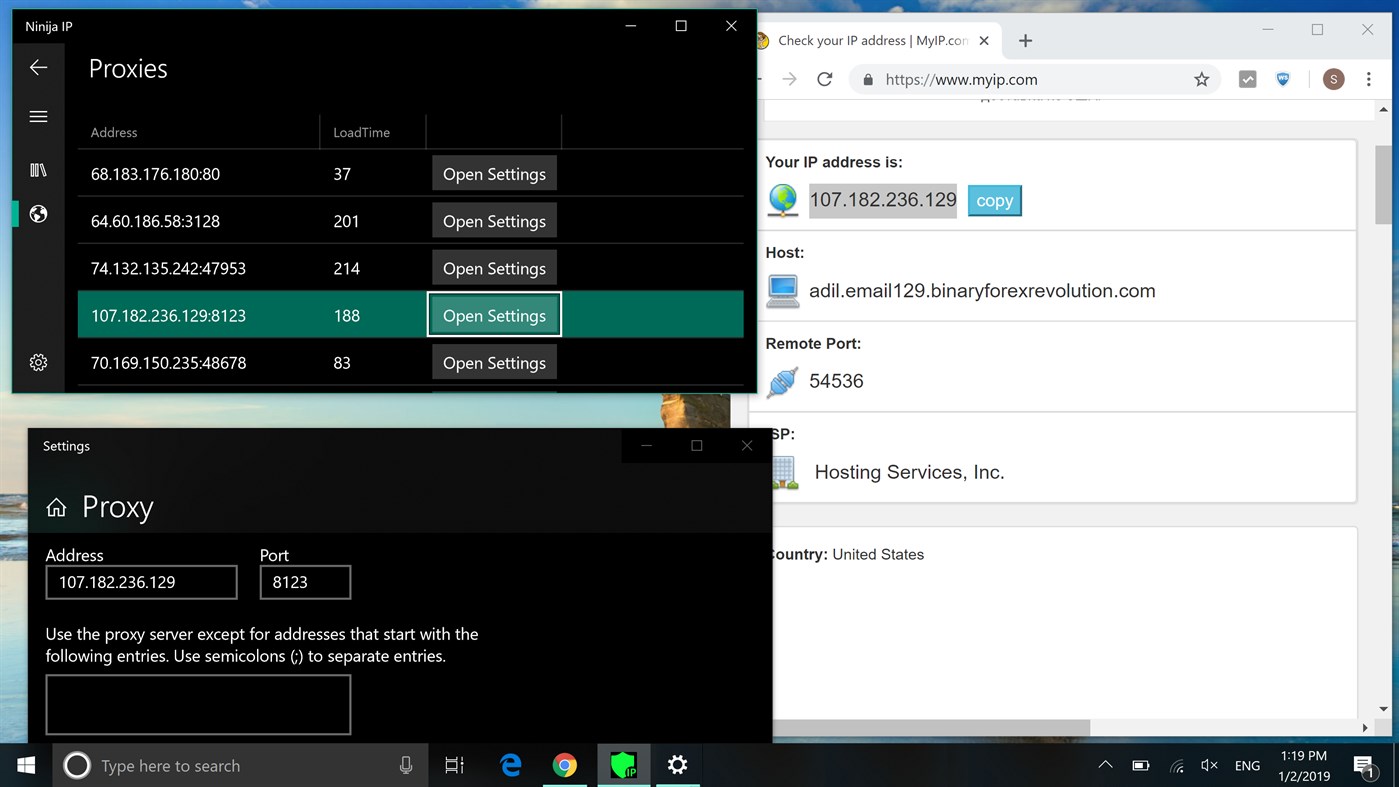The height and width of the screenshot is (787, 1399).
Task: Edit the Address field in Proxy settings
Action: 140,582
